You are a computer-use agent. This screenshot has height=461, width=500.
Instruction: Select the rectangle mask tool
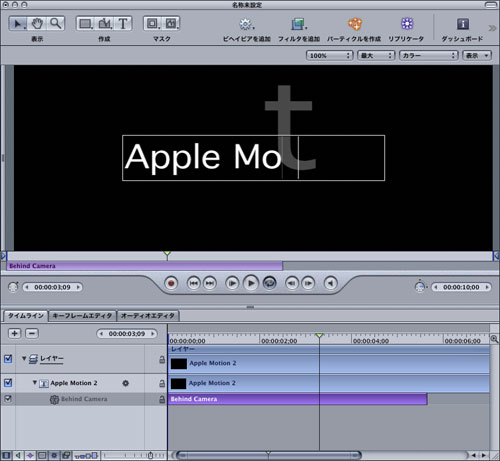click(153, 23)
